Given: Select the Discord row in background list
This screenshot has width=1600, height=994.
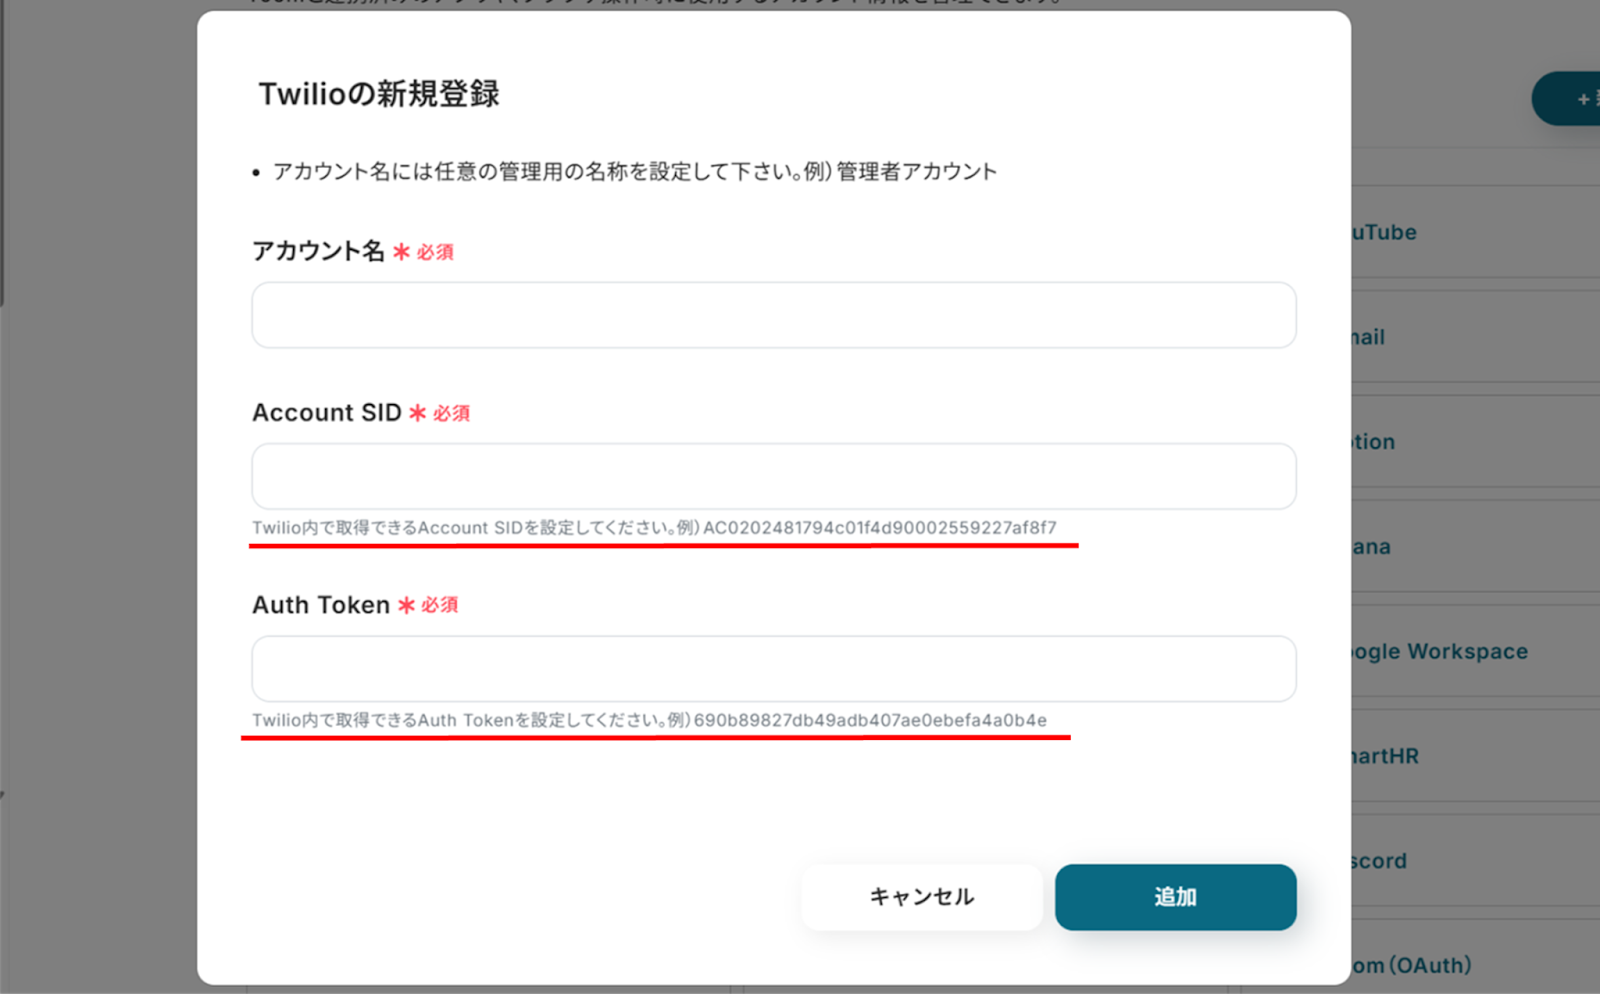Looking at the screenshot, I should [1475, 861].
